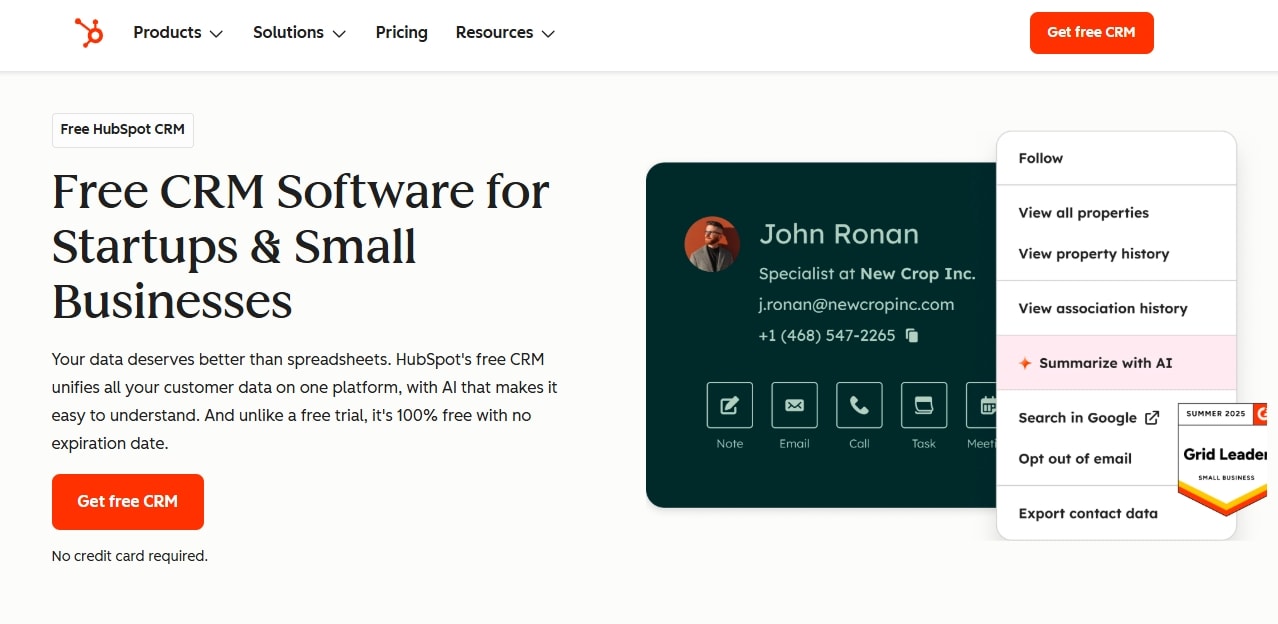This screenshot has height=624, width=1278.
Task: Click the Free CRM Software headline
Action: click(x=301, y=245)
